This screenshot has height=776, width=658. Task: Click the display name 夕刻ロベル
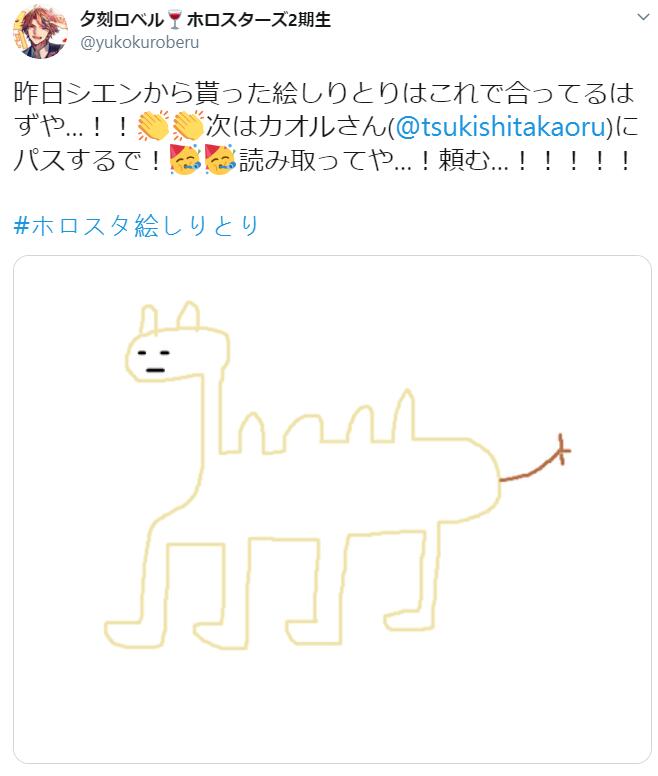coord(121,20)
